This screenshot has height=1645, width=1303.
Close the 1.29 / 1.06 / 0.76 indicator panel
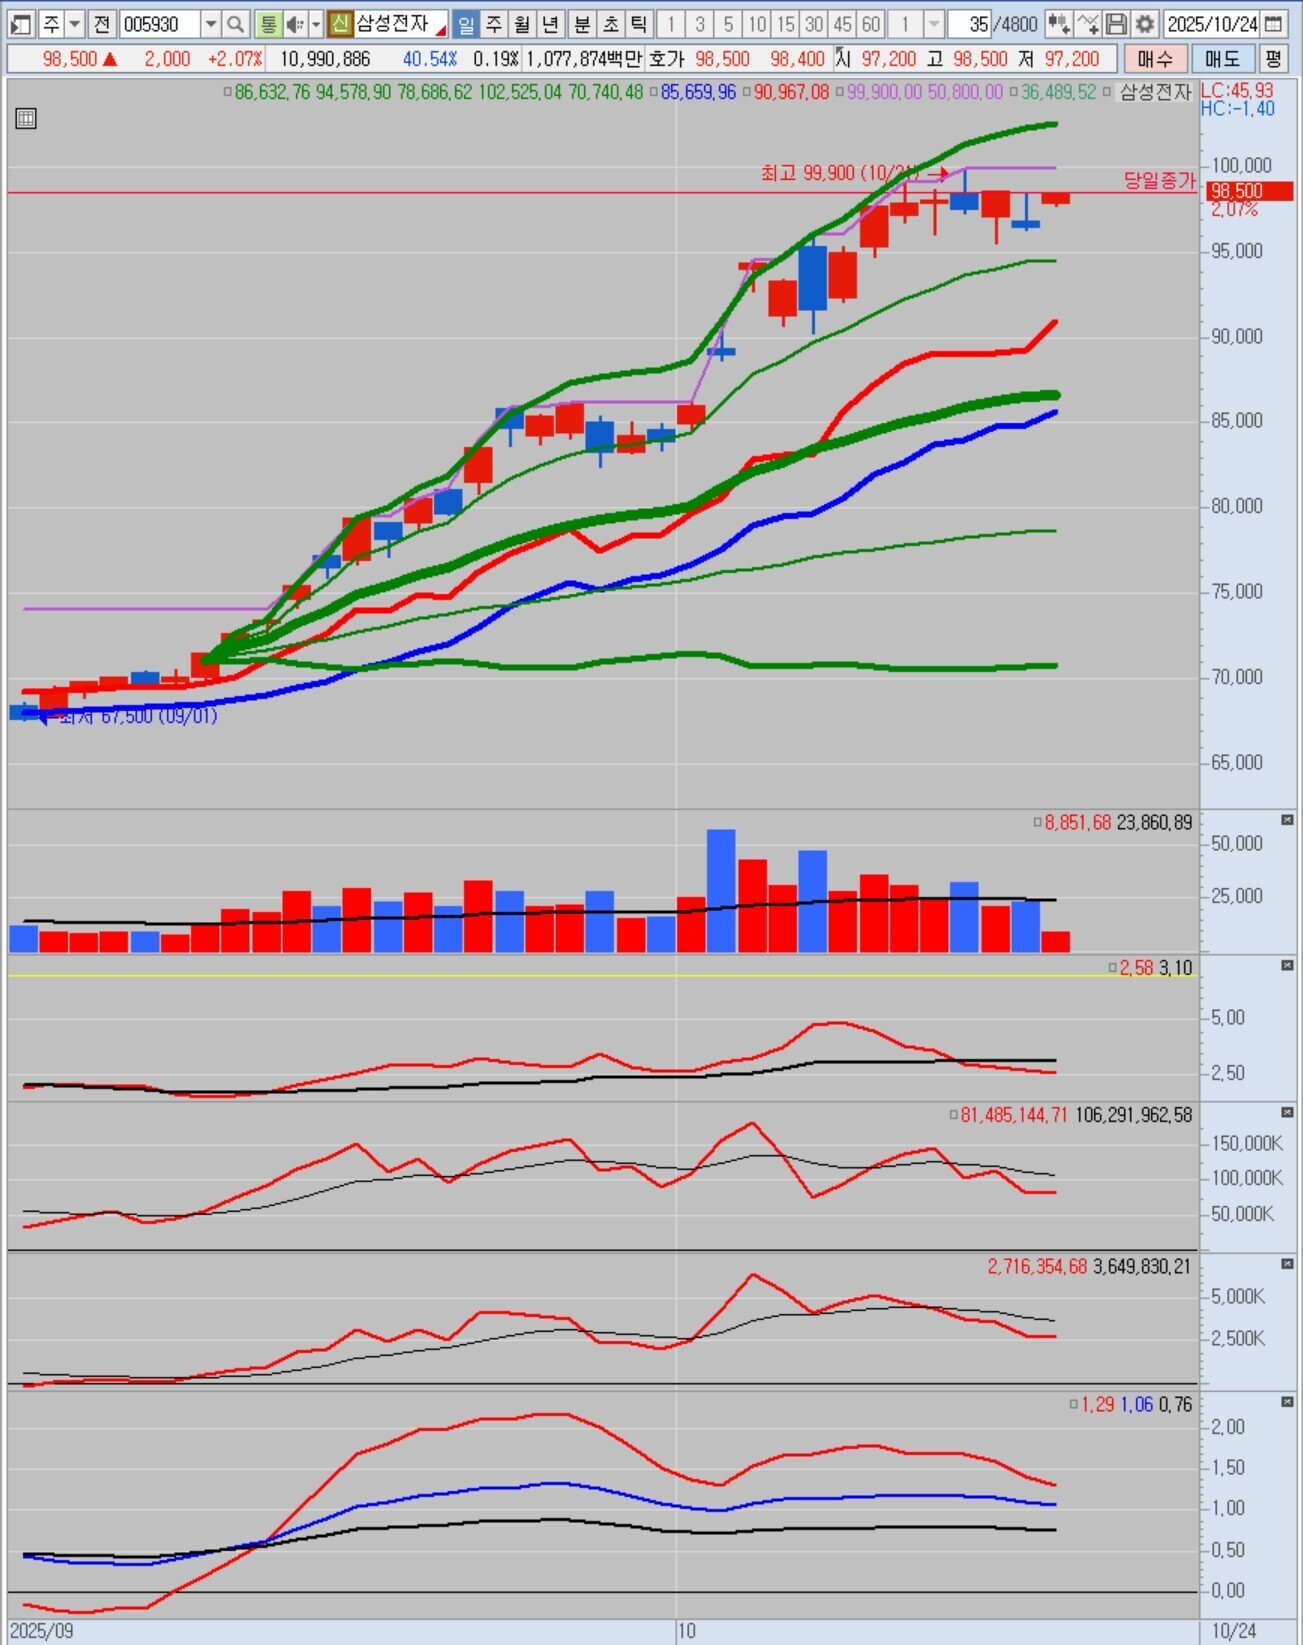(1287, 1403)
